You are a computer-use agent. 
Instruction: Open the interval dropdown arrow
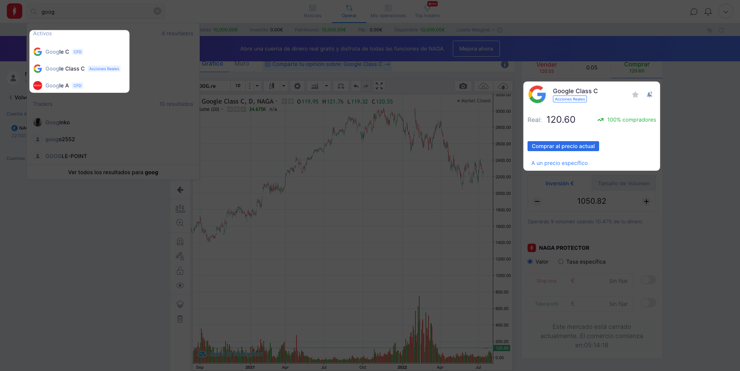(x=257, y=86)
